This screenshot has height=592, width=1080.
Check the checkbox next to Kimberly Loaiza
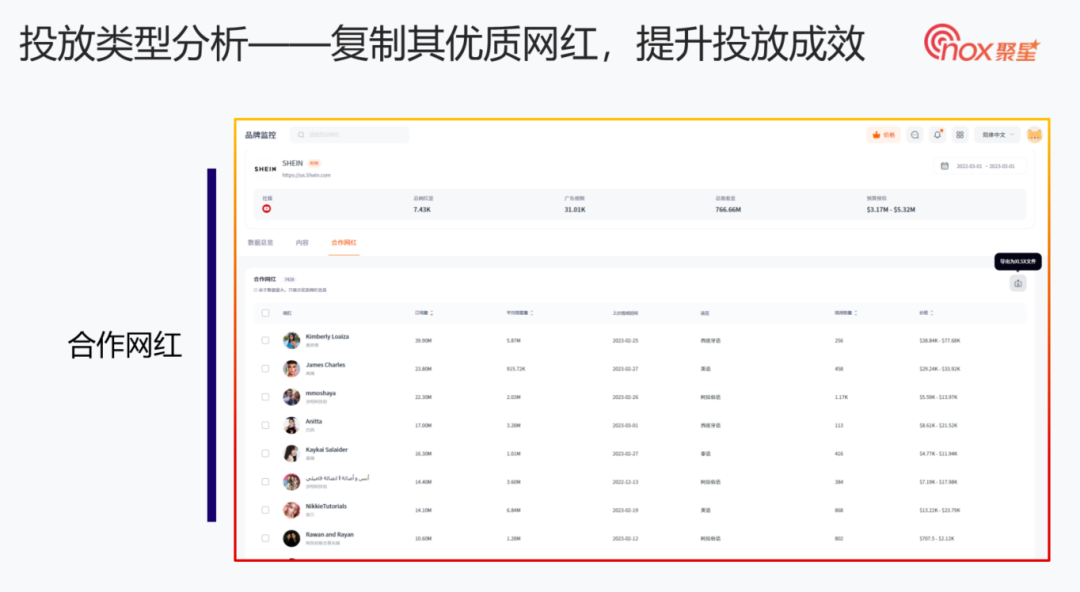coord(265,339)
